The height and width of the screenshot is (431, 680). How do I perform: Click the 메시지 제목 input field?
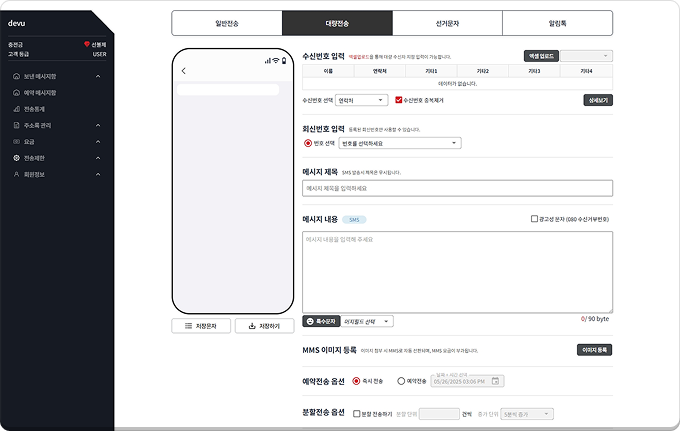[x=458, y=188]
